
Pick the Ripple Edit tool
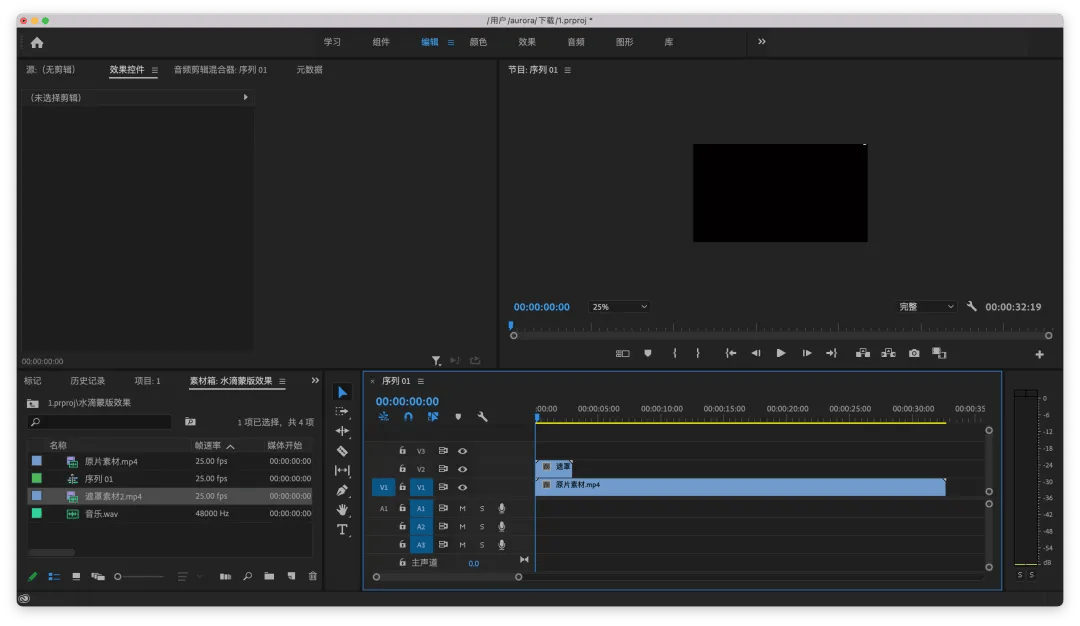342,431
